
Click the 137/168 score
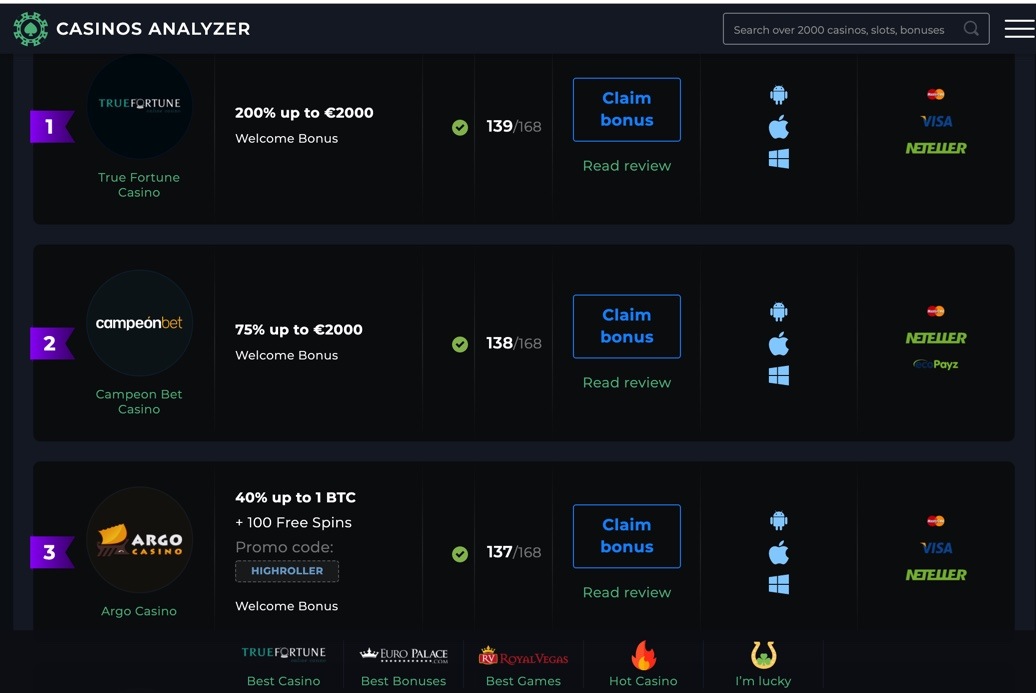pyautogui.click(x=513, y=552)
